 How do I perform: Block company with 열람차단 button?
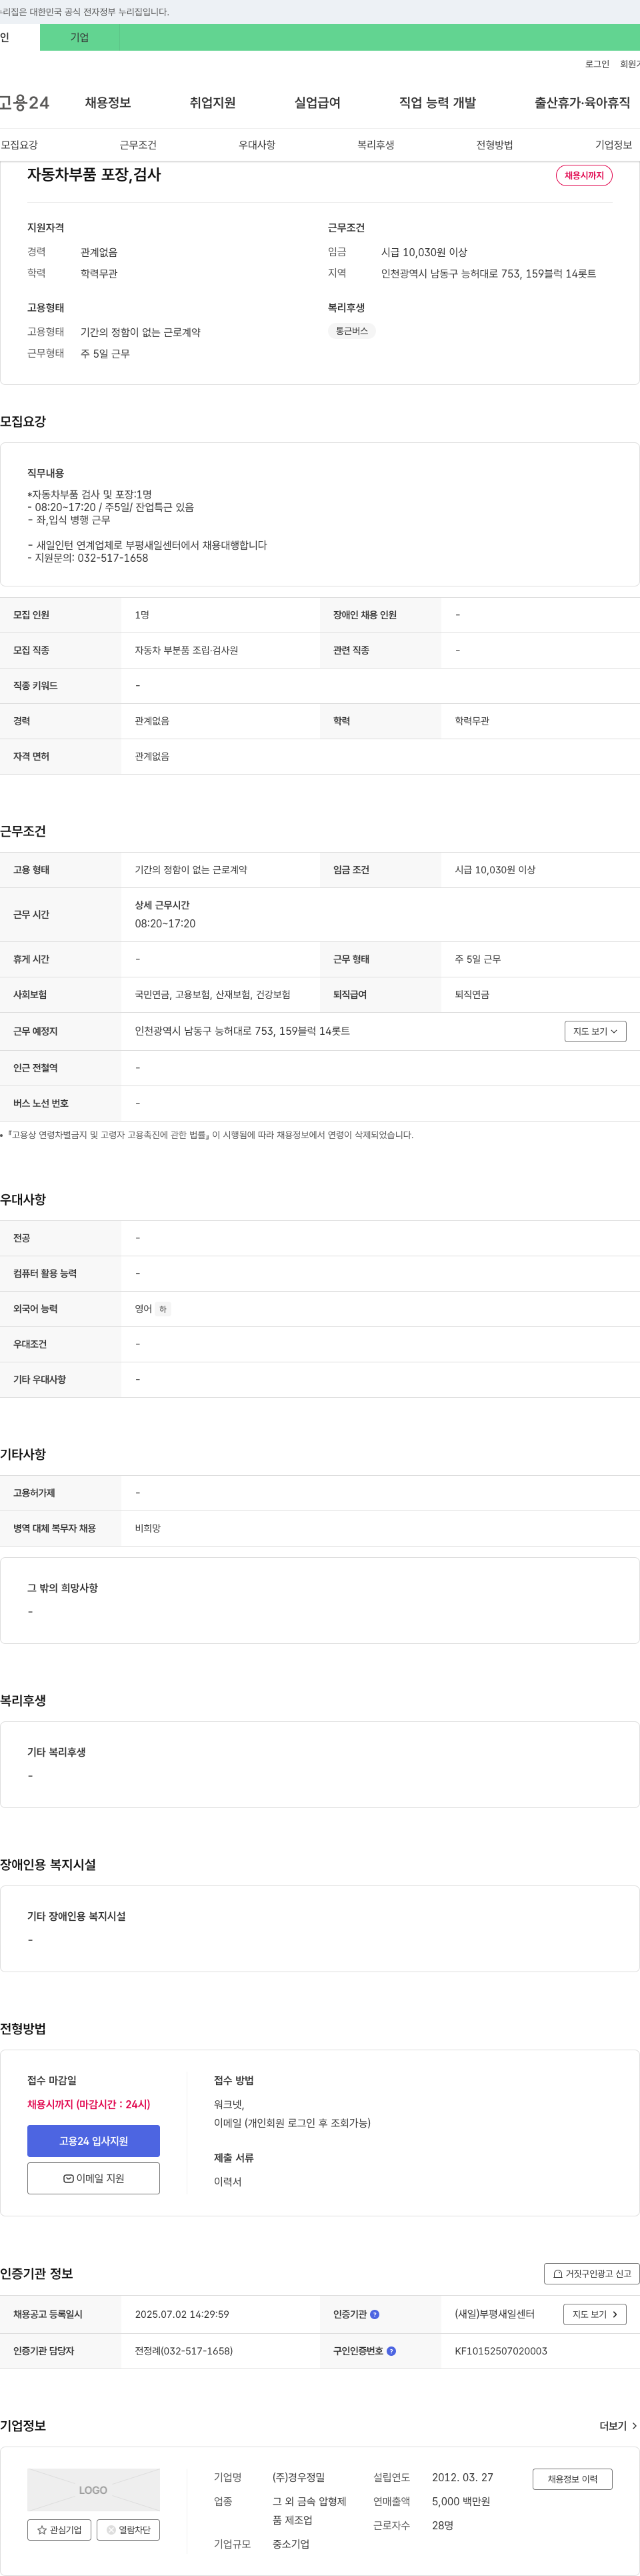128,2529
